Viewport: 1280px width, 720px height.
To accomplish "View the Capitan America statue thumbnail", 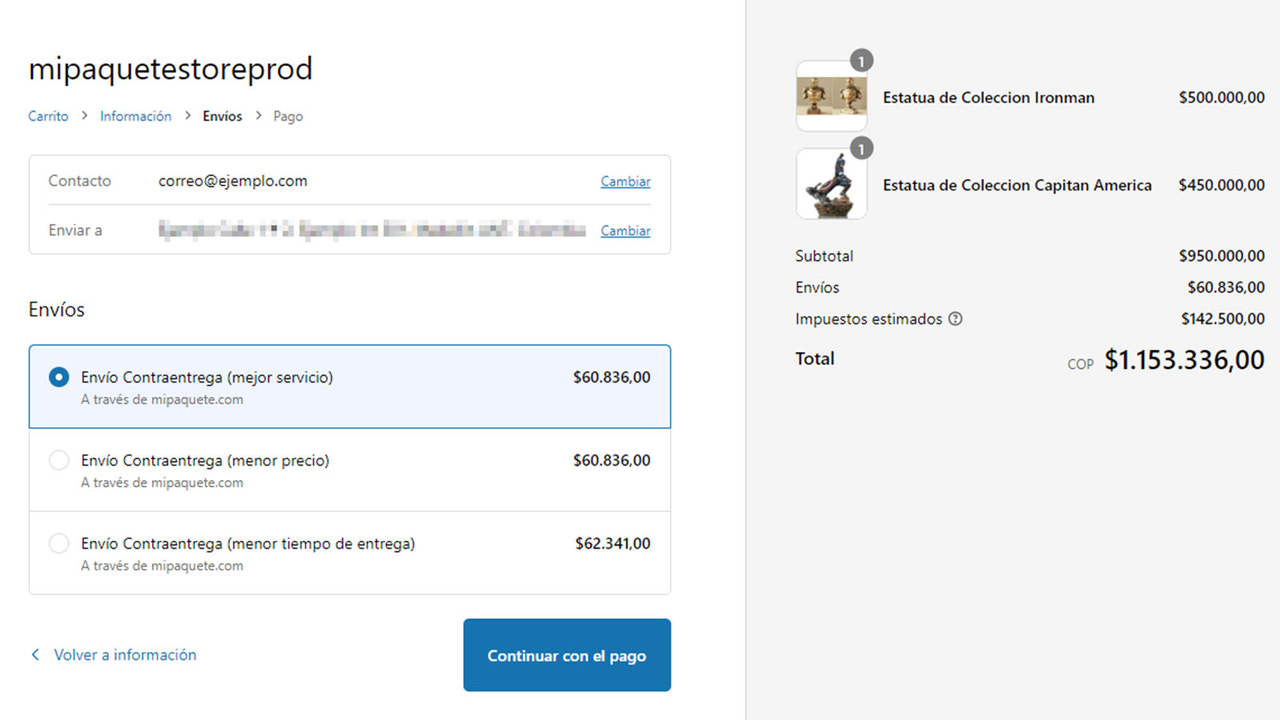I will (x=831, y=184).
